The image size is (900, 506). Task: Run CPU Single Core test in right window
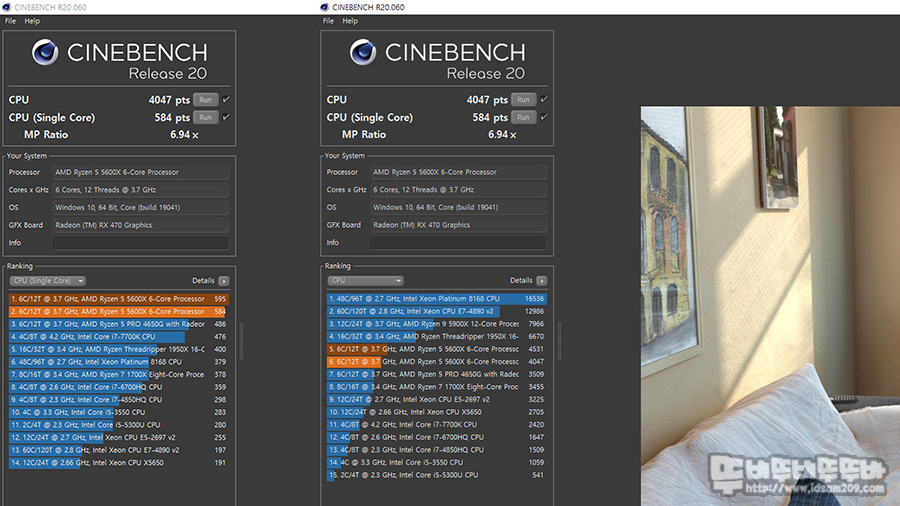coord(523,118)
